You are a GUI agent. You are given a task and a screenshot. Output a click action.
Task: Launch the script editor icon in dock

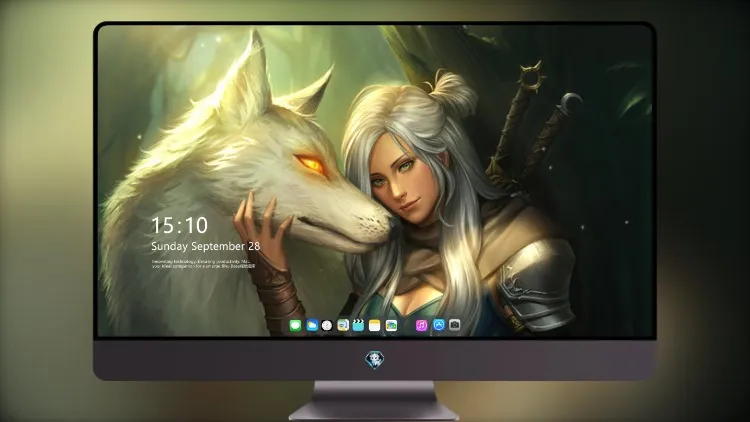pos(343,326)
